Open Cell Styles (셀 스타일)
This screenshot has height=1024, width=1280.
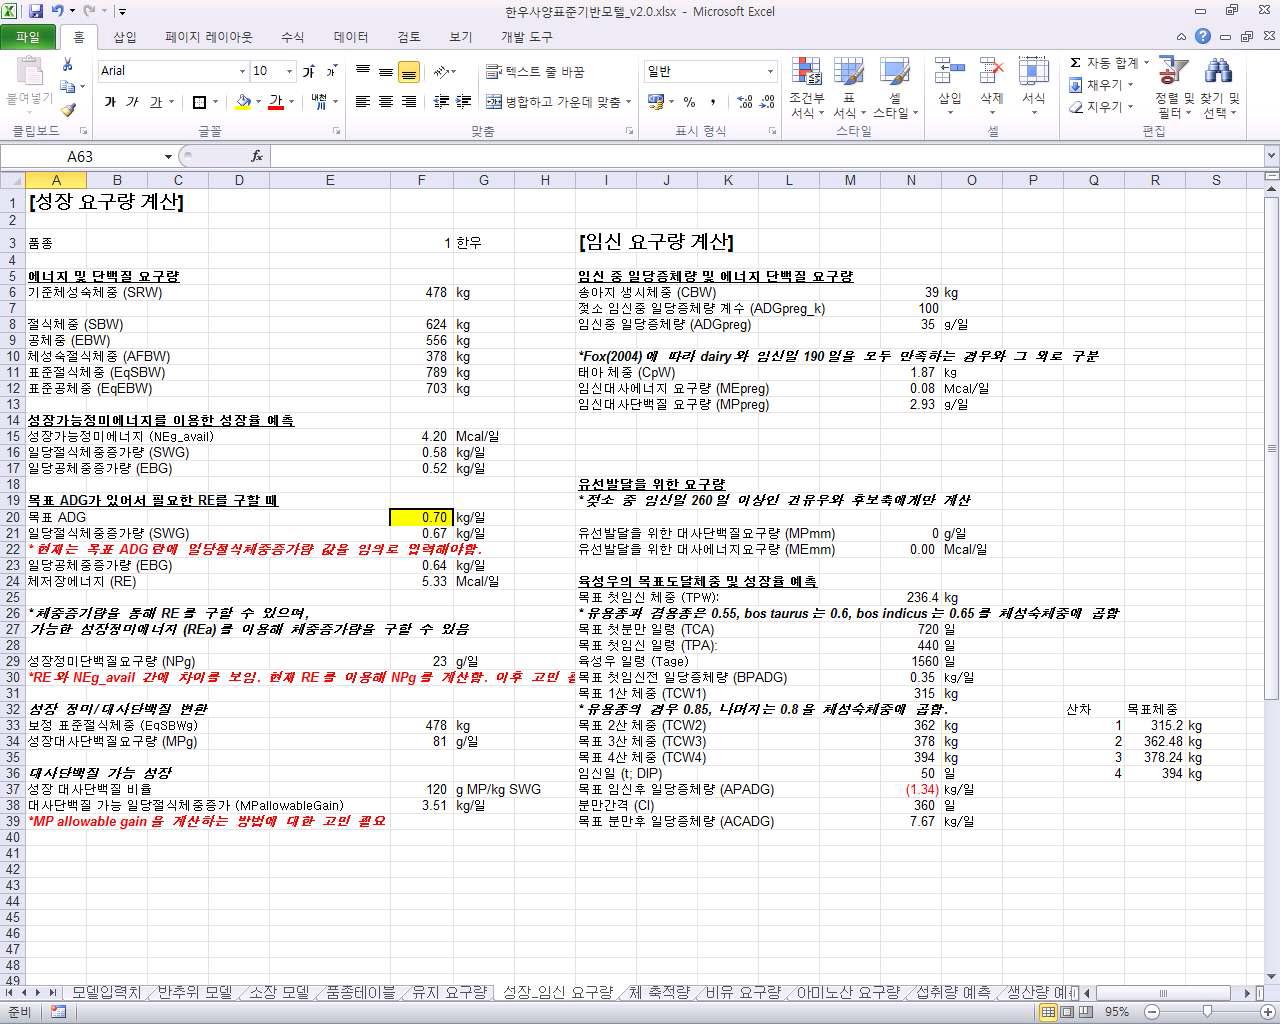[x=895, y=88]
